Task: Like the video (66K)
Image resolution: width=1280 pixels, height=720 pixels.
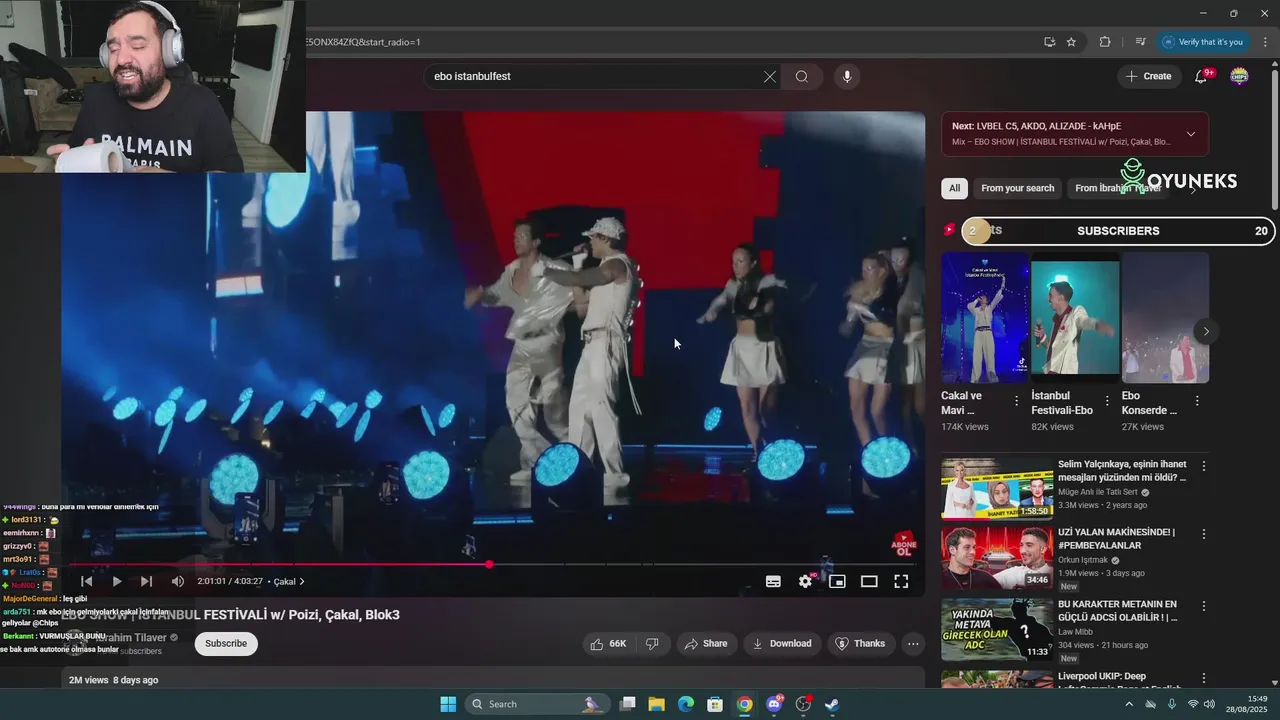Action: point(608,643)
